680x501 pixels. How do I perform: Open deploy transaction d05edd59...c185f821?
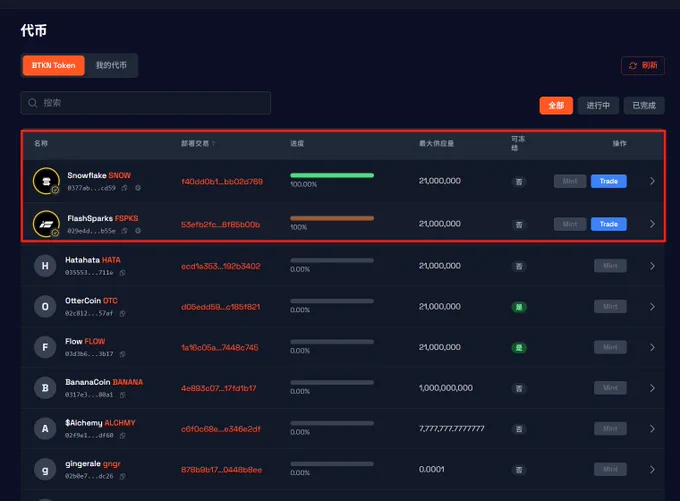221,307
